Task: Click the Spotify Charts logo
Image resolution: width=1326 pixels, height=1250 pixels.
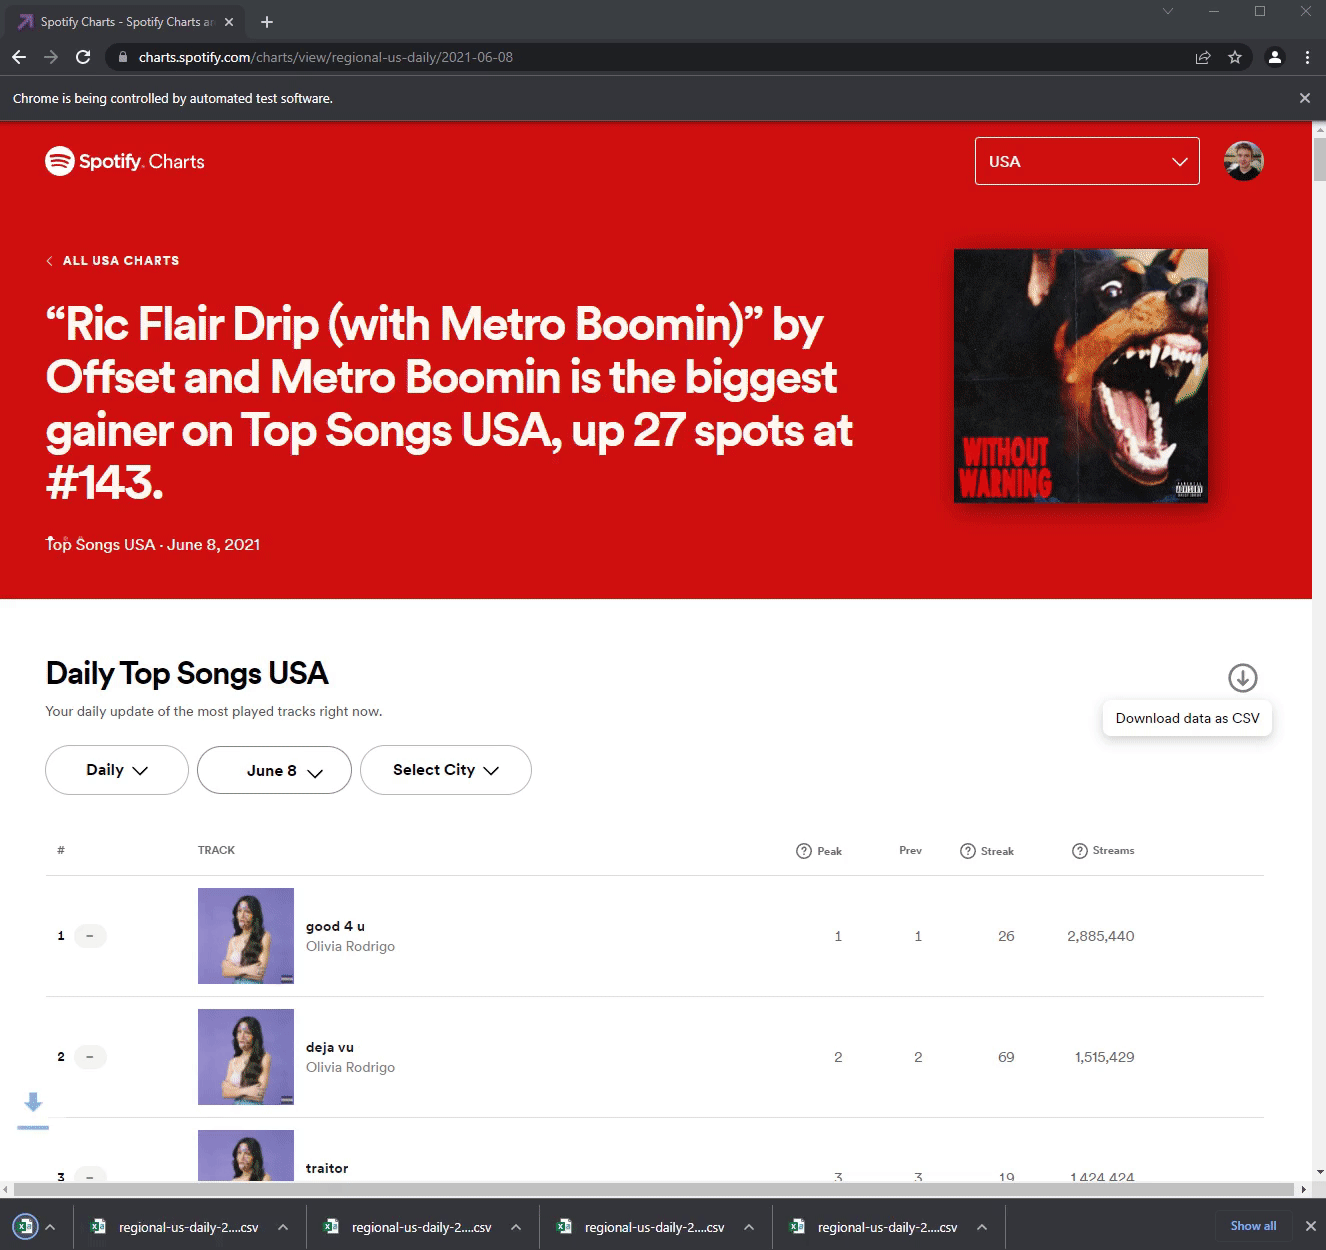Action: [x=125, y=161]
